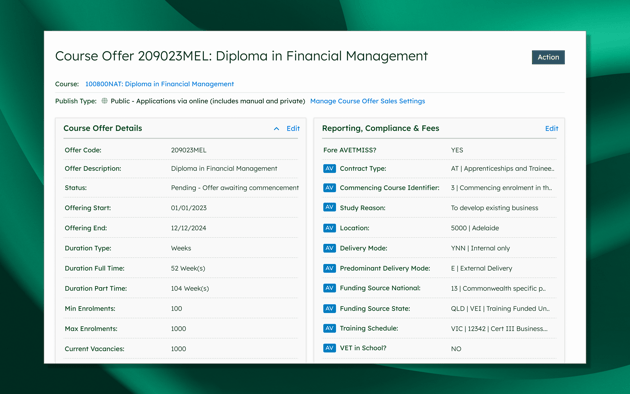
Task: Click the Offering Start date 01/01/2023
Action: tap(188, 208)
